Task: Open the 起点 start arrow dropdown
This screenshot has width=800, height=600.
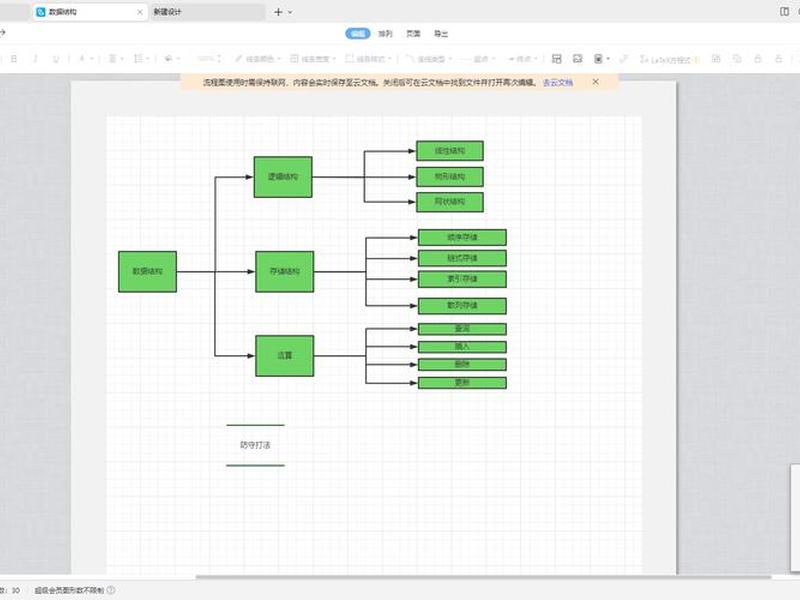Action: pos(478,59)
